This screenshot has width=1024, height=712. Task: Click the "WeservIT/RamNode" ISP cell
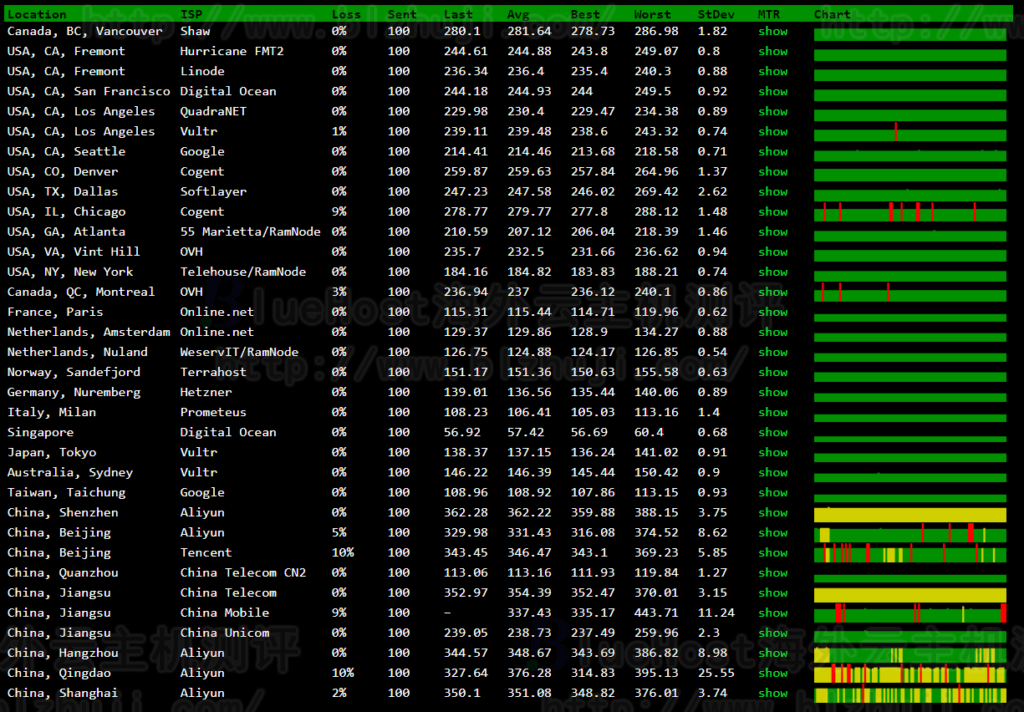tap(239, 352)
